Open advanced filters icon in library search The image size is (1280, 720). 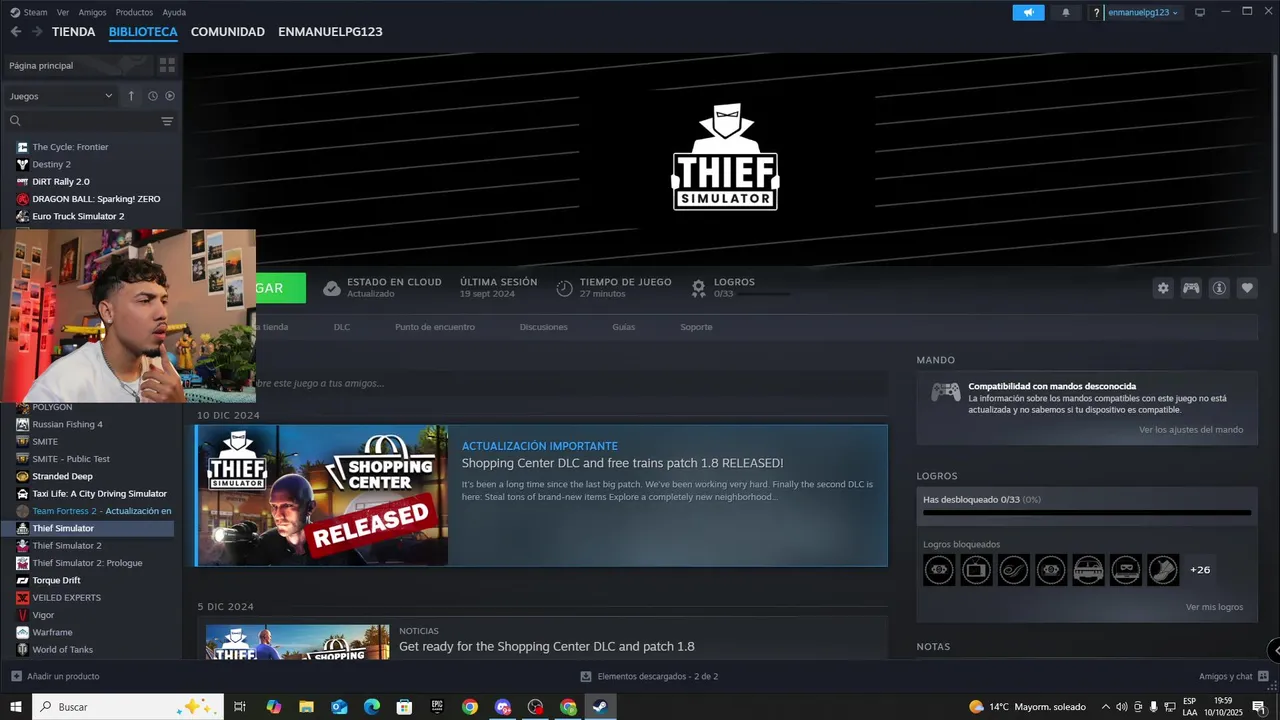(x=167, y=121)
